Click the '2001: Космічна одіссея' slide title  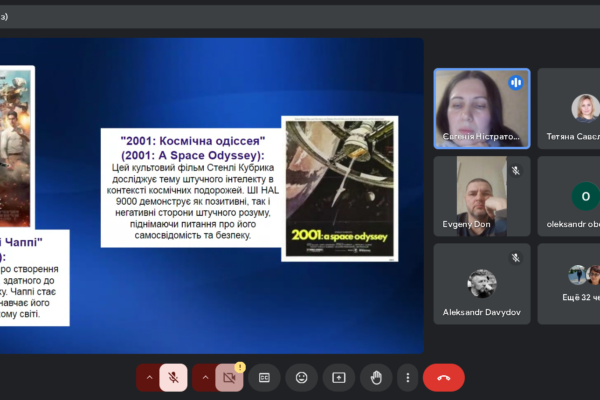193,148
